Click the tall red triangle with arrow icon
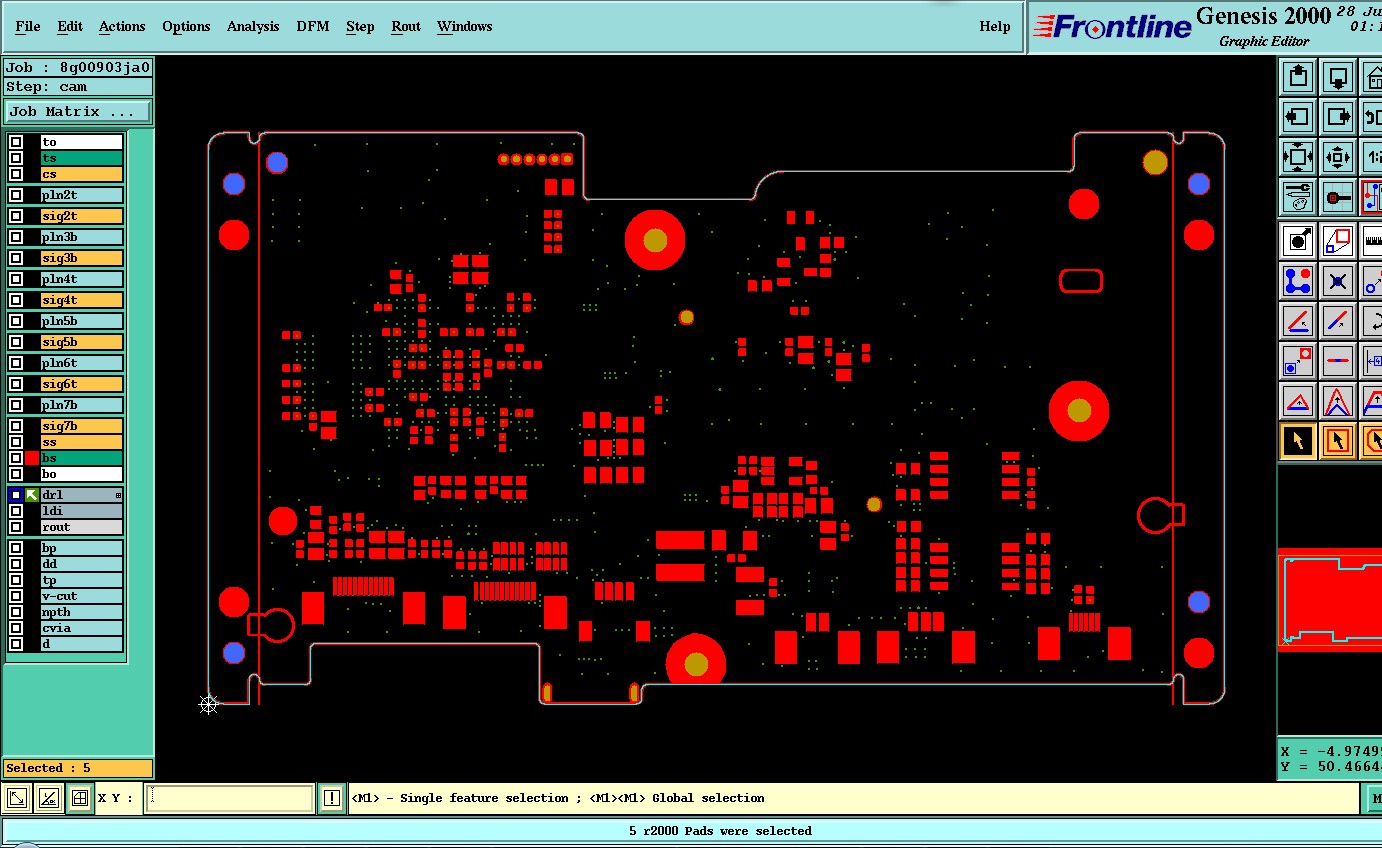 (x=1338, y=401)
